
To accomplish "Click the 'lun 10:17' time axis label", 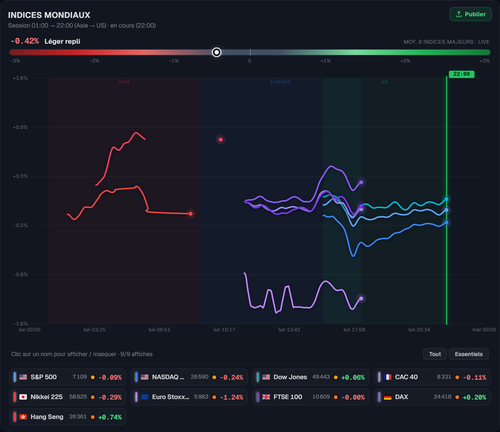I will (224, 330).
